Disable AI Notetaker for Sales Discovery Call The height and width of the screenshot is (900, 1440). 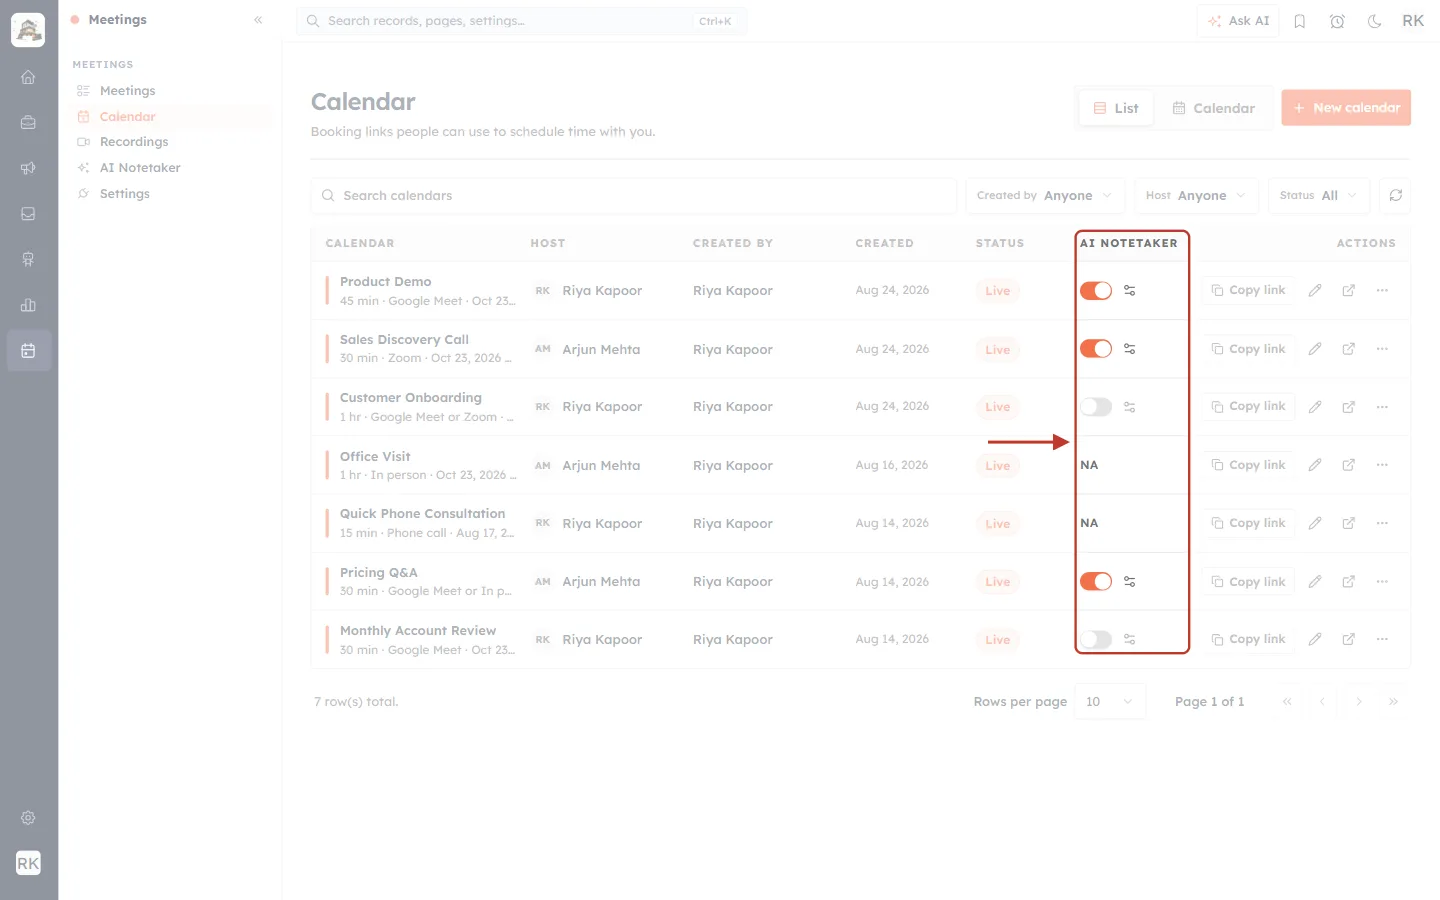[x=1096, y=349]
